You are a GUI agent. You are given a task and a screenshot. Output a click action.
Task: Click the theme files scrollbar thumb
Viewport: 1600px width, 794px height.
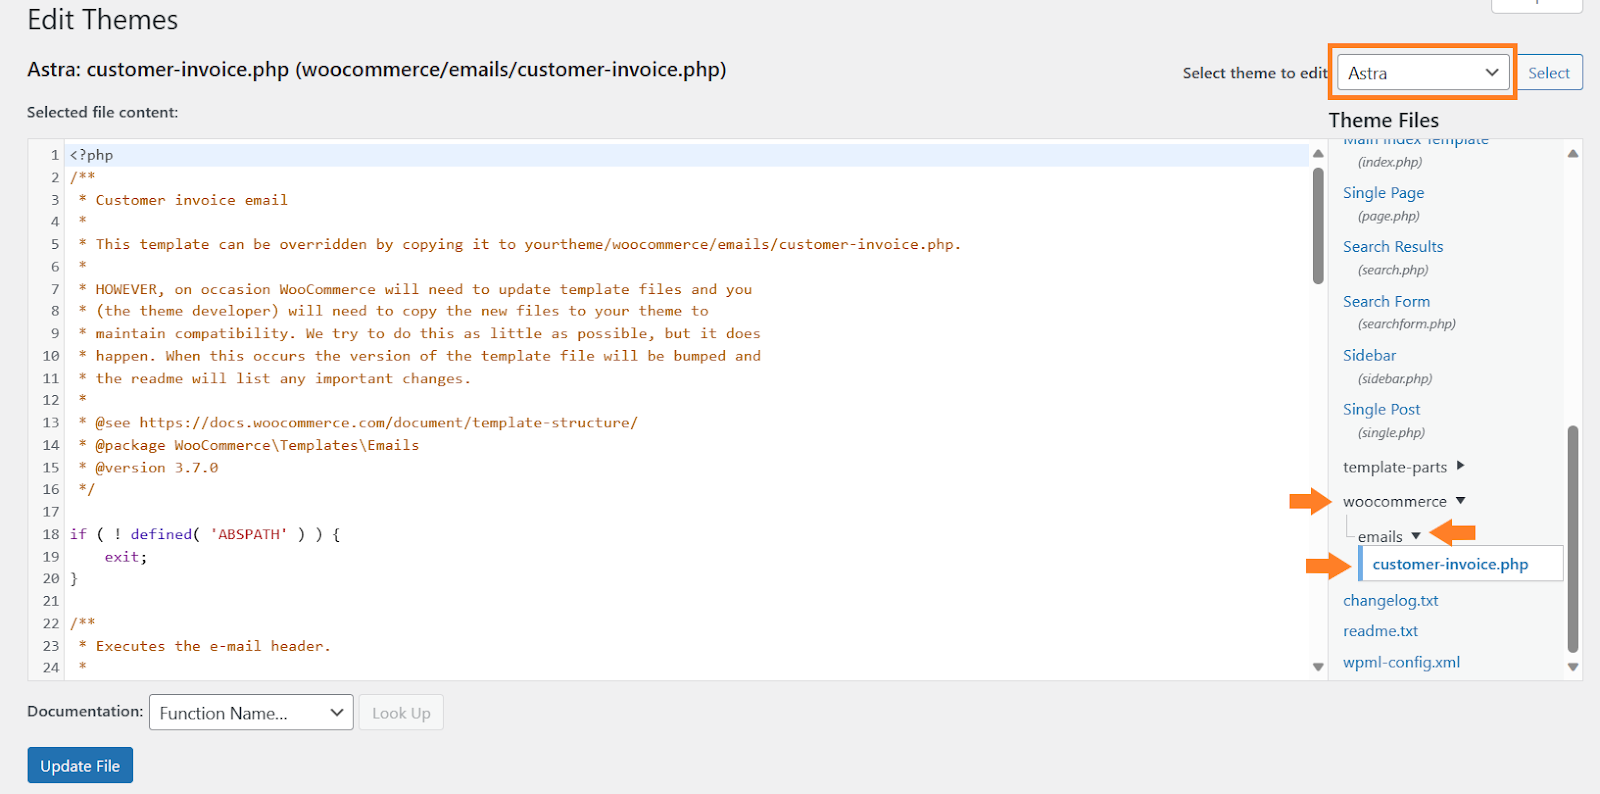[1573, 539]
